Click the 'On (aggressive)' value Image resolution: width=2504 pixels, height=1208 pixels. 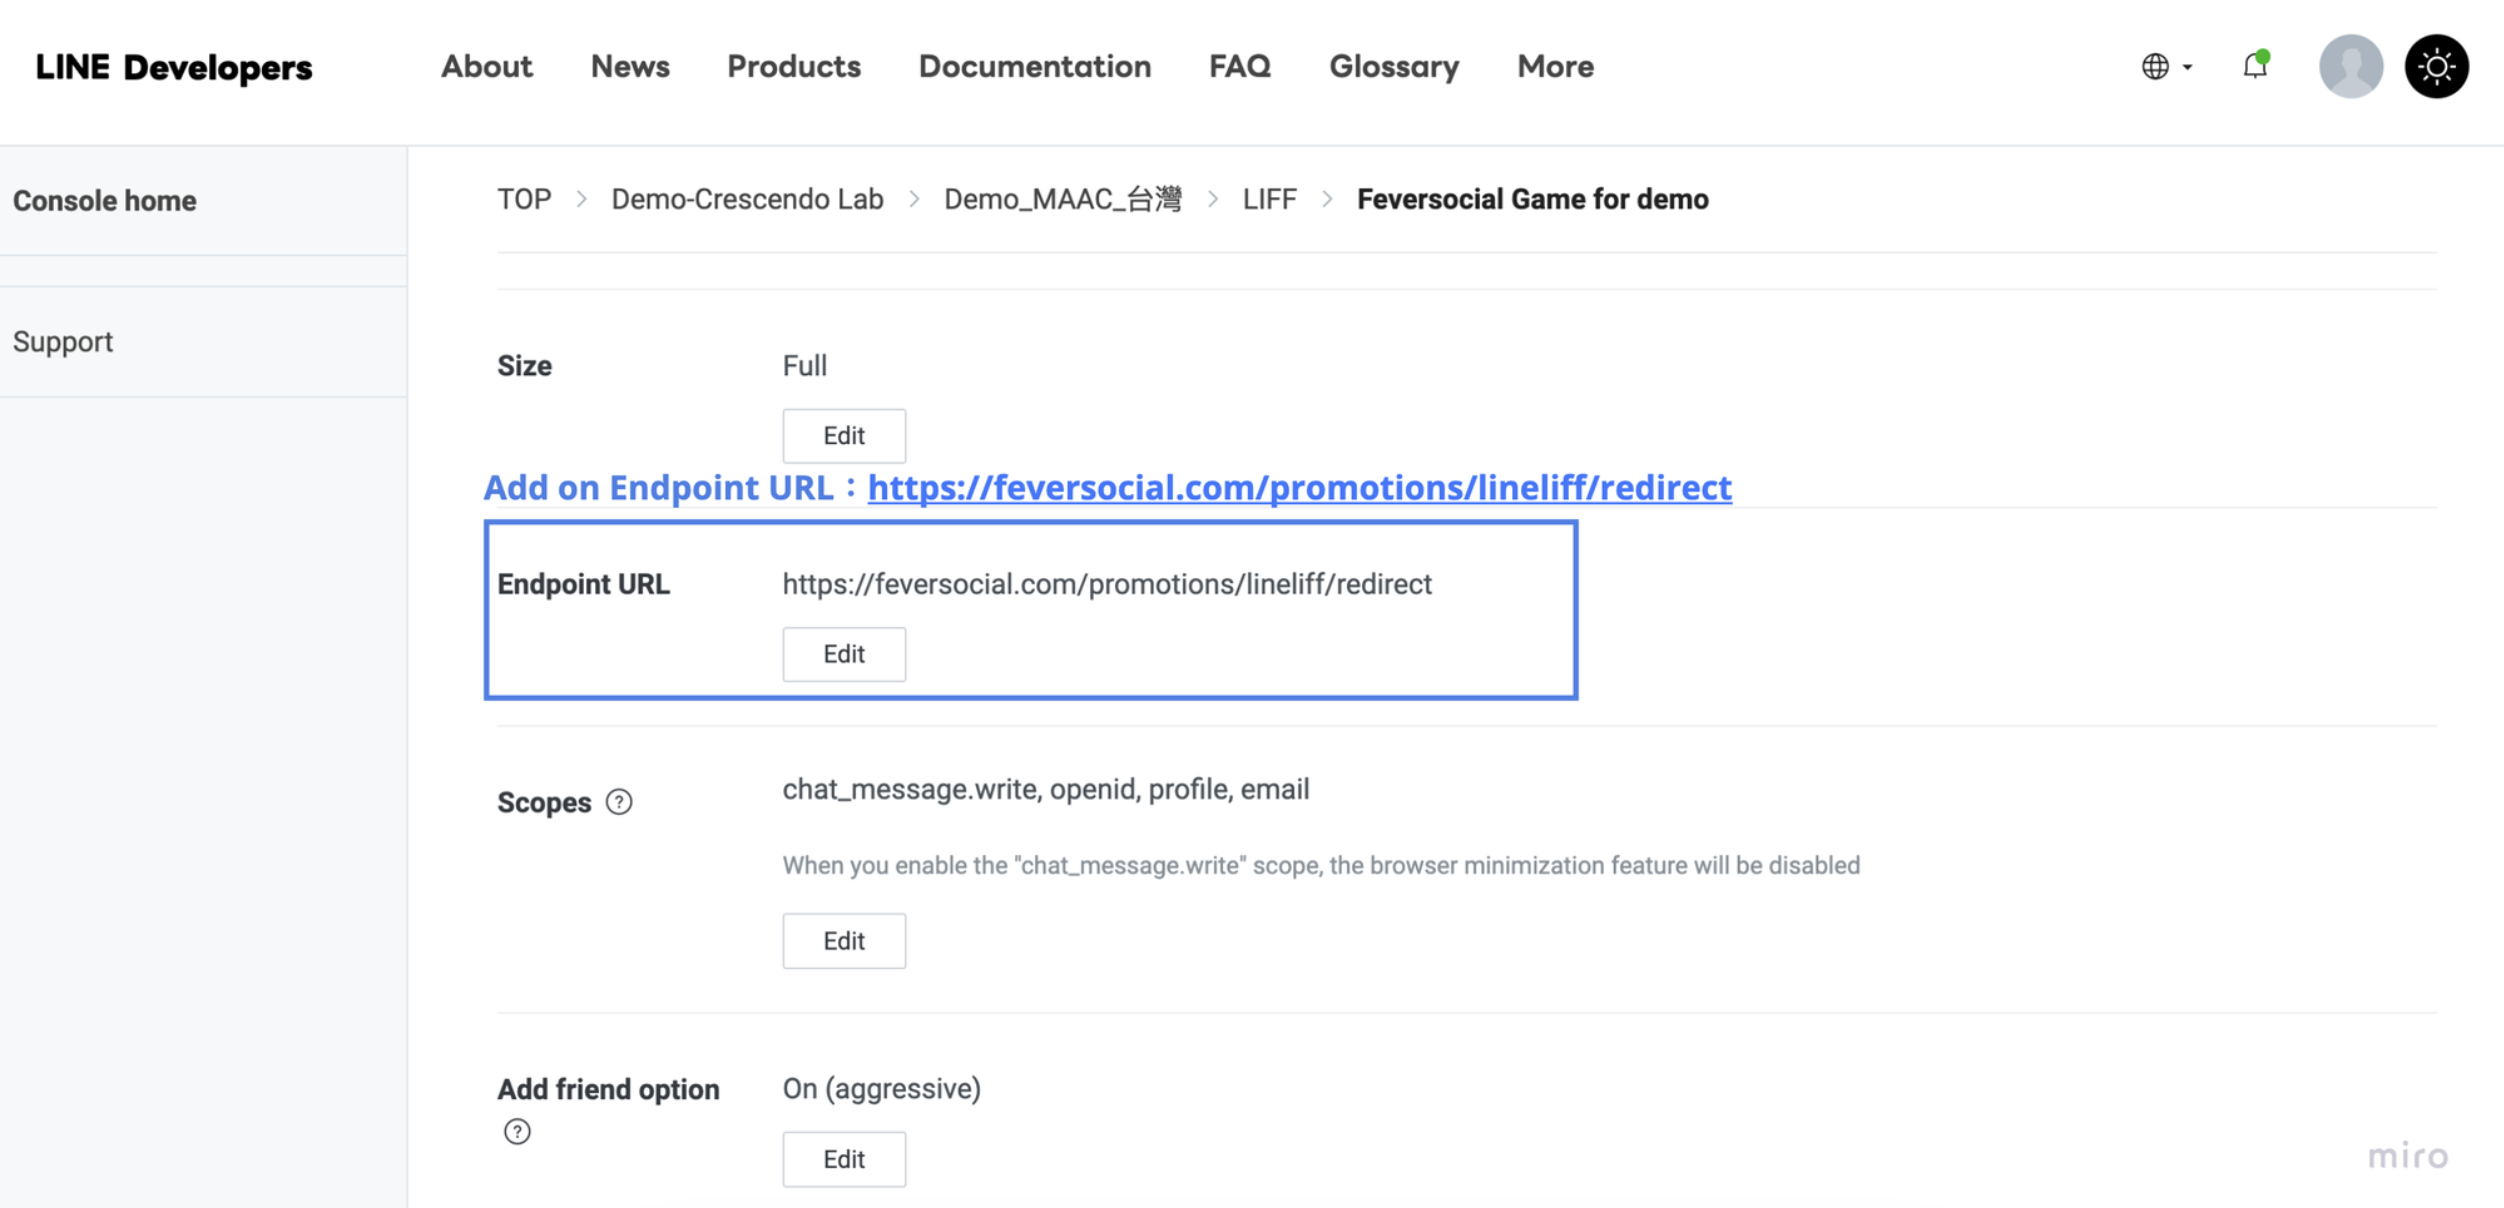click(882, 1088)
